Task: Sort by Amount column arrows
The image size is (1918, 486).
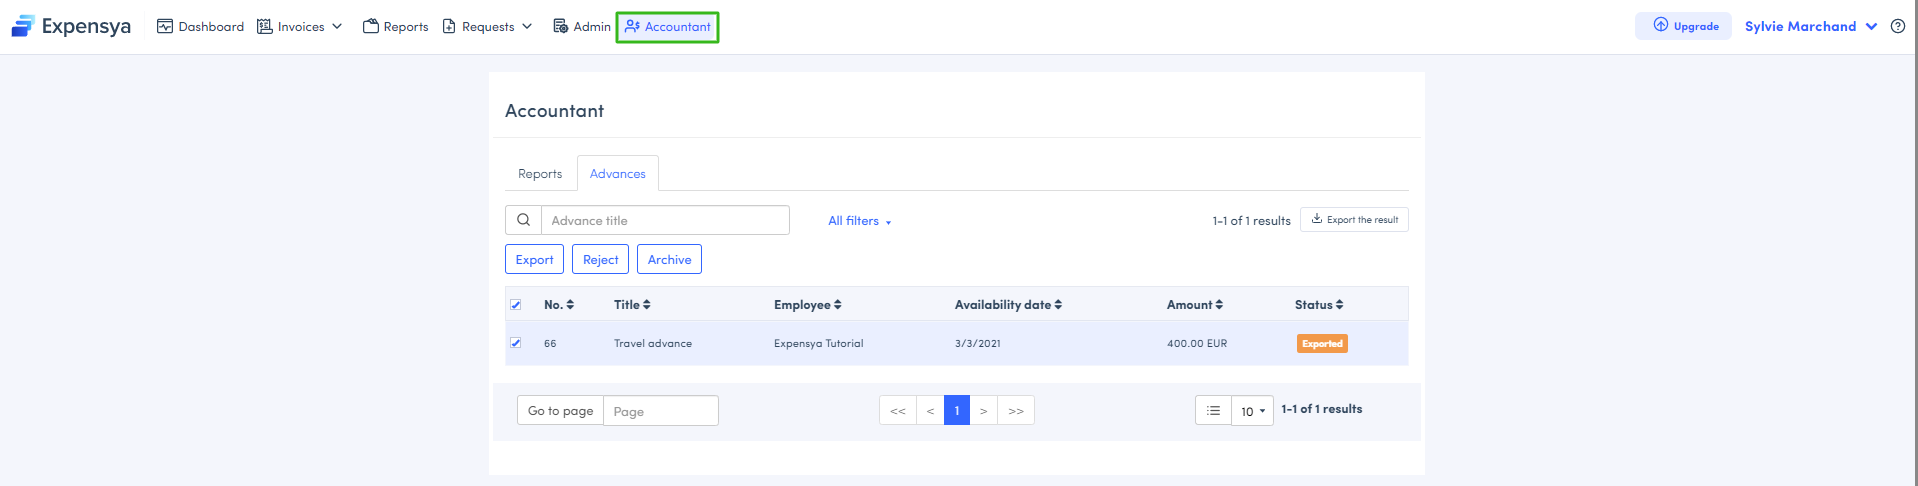Action: point(1219,305)
